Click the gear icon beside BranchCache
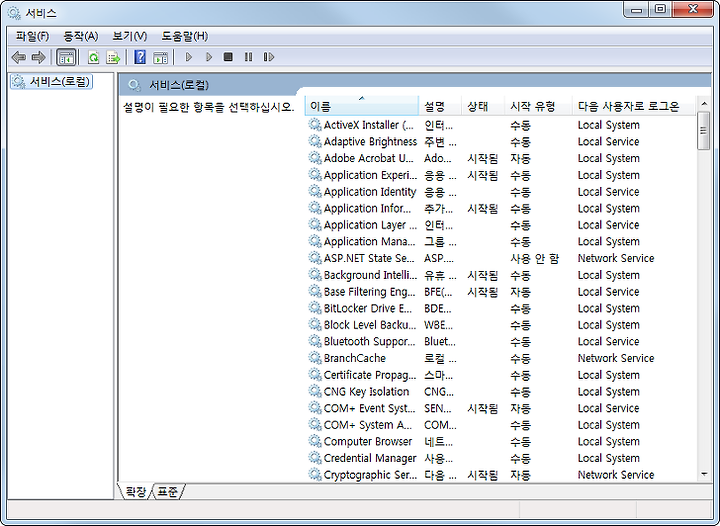 click(x=315, y=358)
